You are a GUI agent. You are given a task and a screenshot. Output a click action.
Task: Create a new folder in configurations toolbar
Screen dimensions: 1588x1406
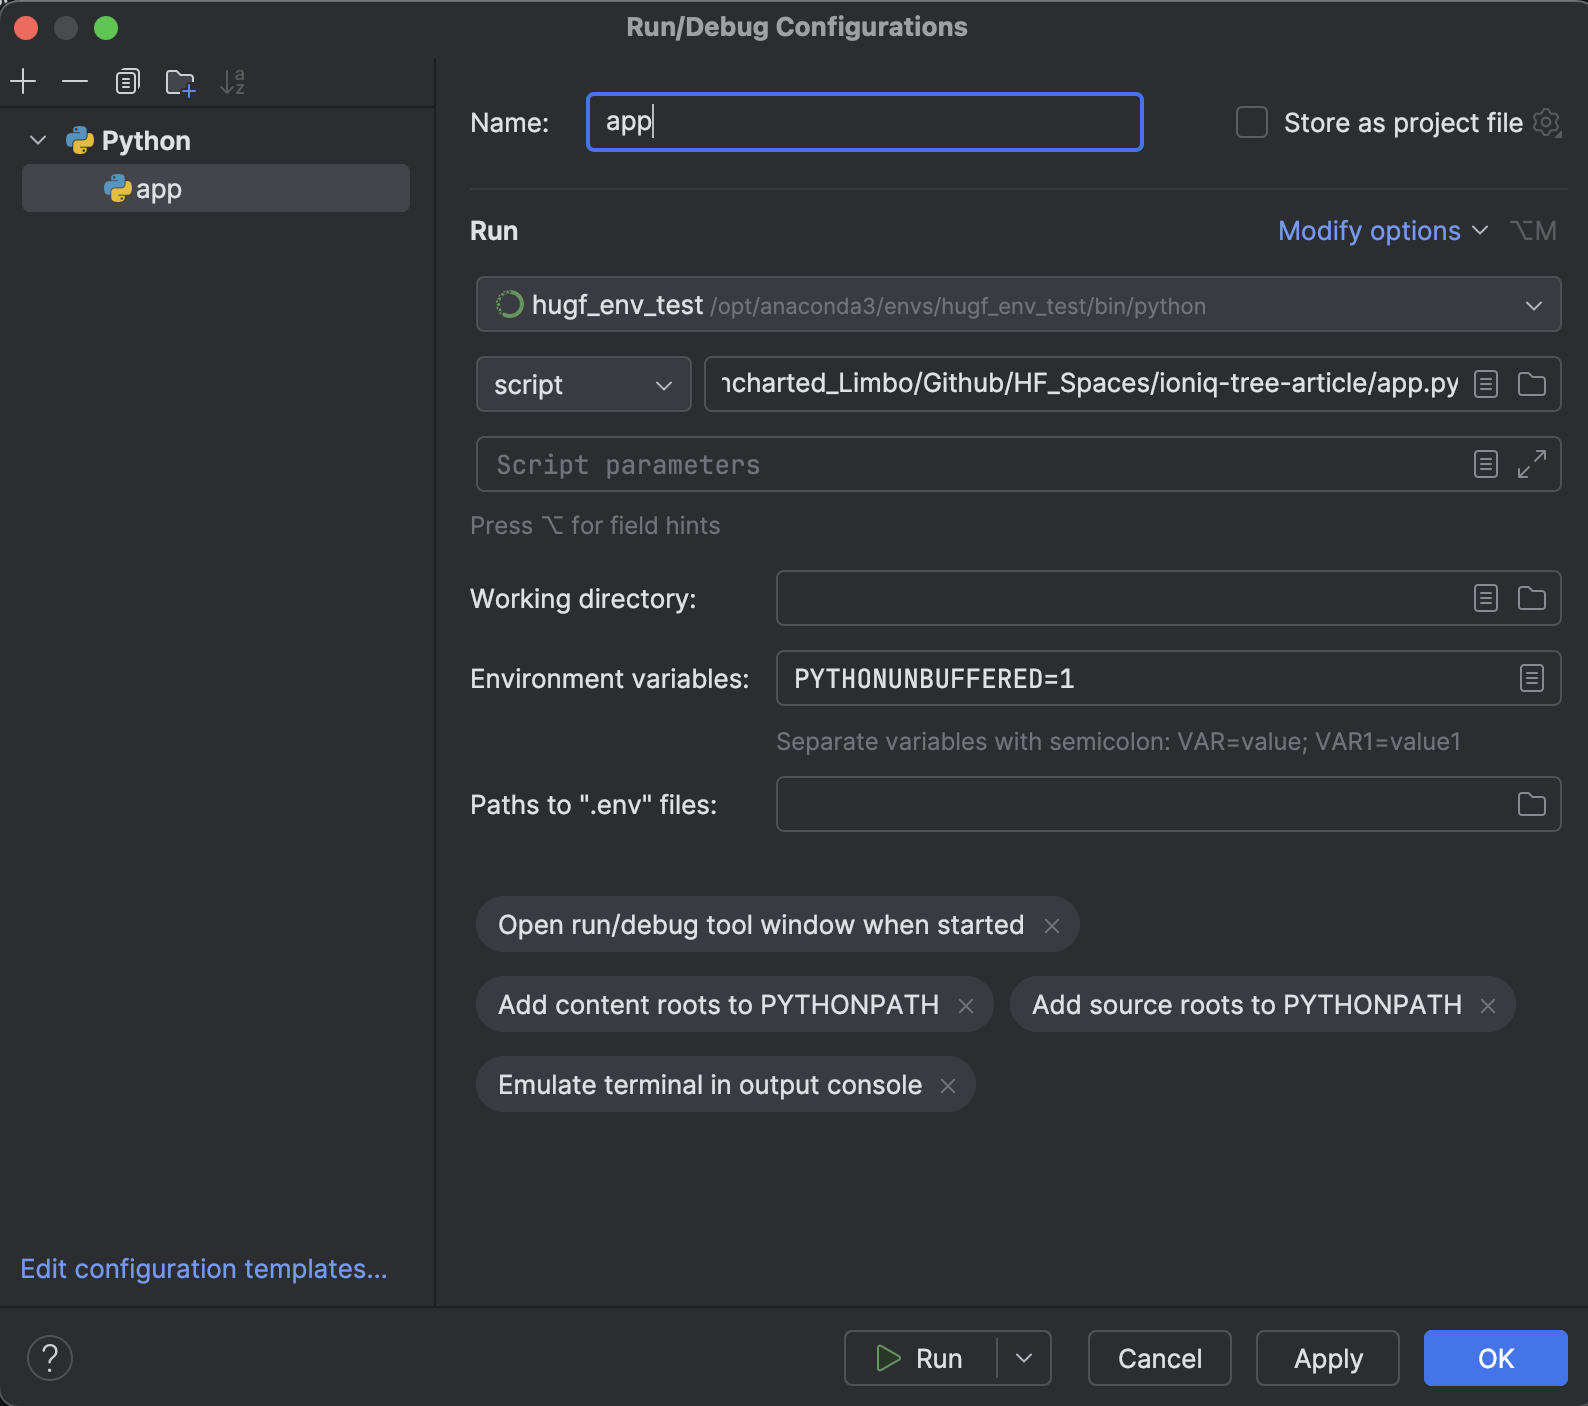[180, 82]
